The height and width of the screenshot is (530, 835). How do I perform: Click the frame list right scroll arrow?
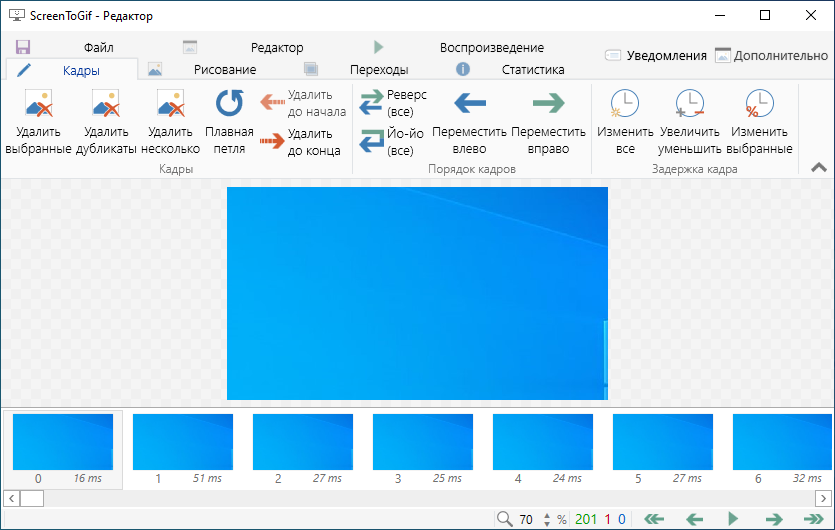pos(823,499)
